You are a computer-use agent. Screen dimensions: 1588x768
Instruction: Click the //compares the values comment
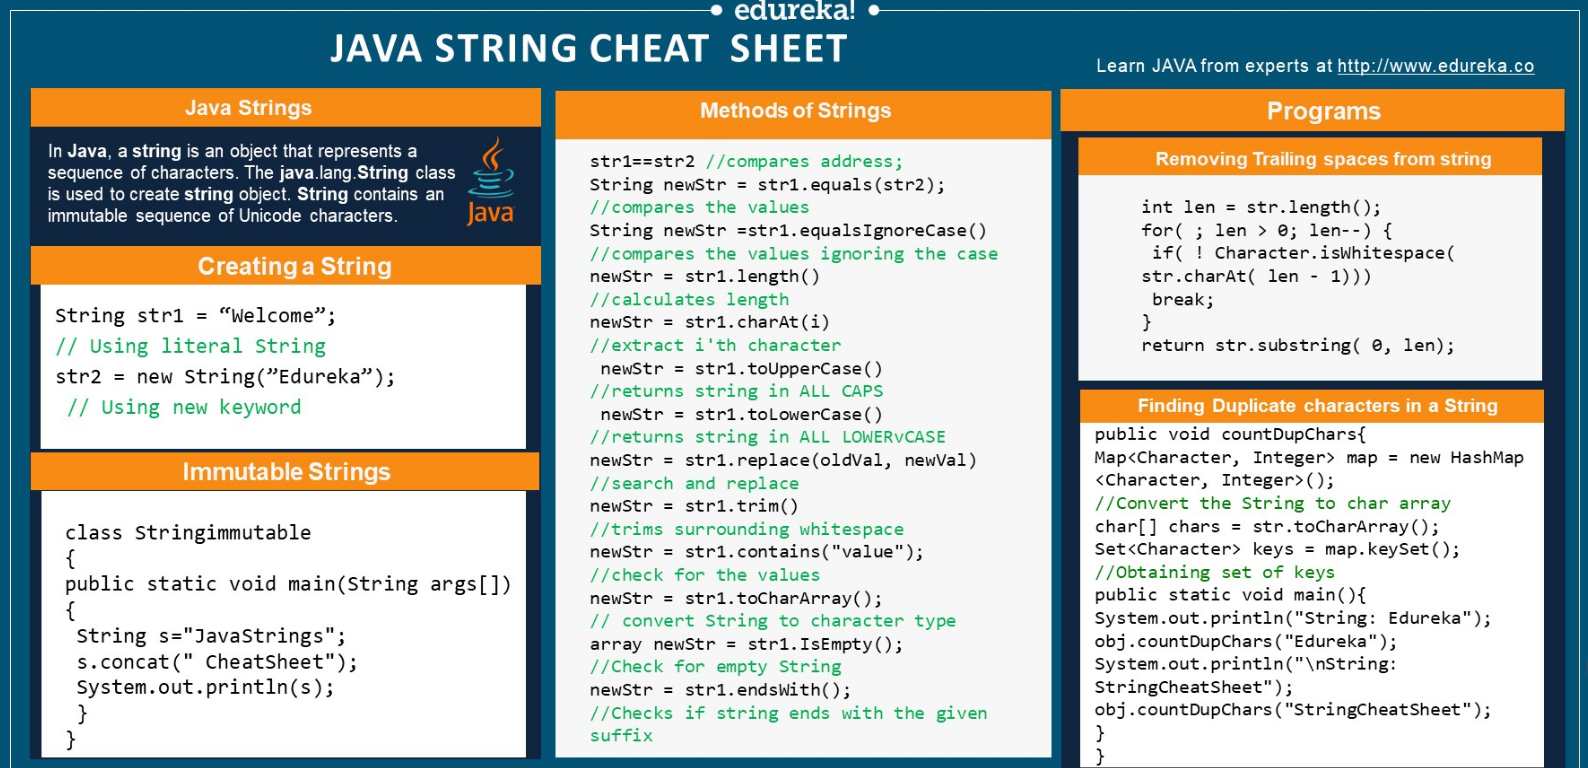tap(699, 208)
